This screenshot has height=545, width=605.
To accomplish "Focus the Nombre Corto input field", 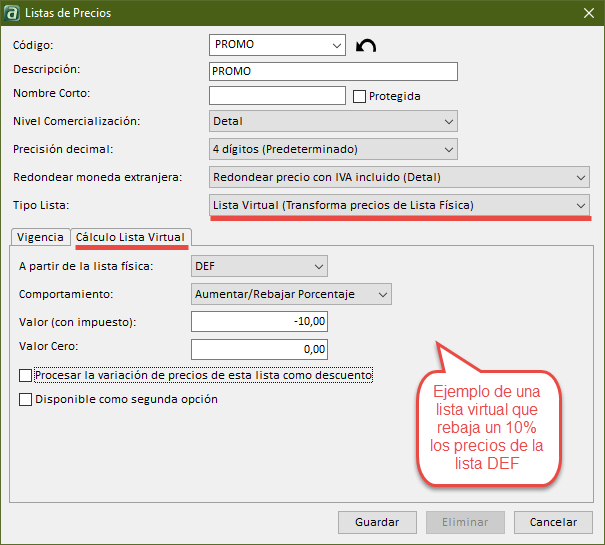I will pos(277,96).
